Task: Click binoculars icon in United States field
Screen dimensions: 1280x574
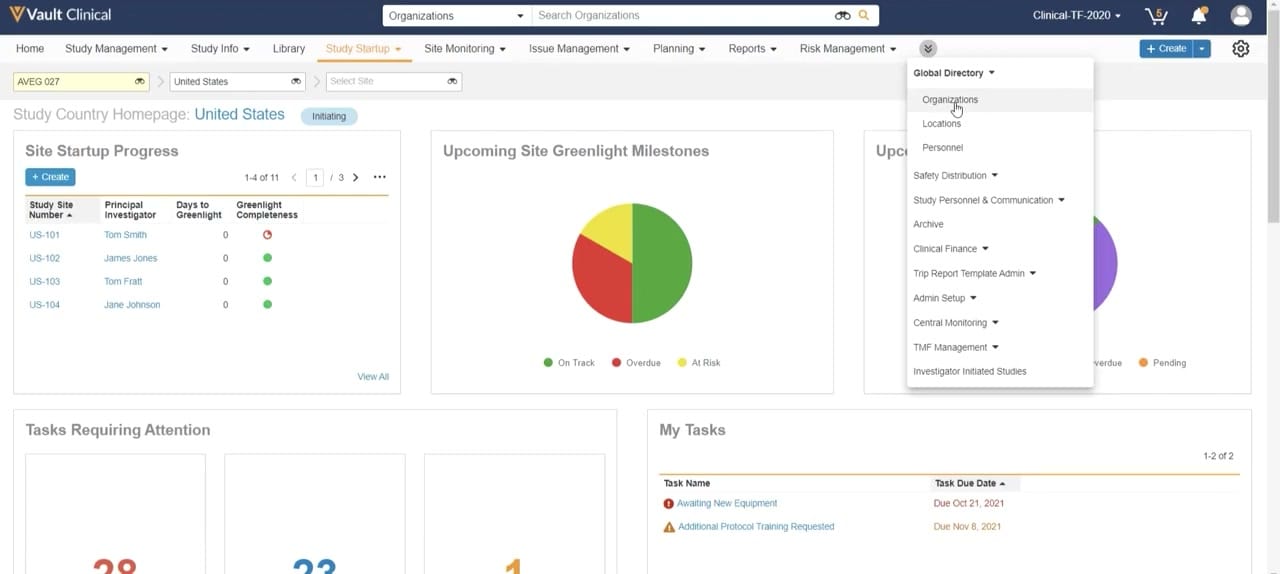Action: click(296, 82)
